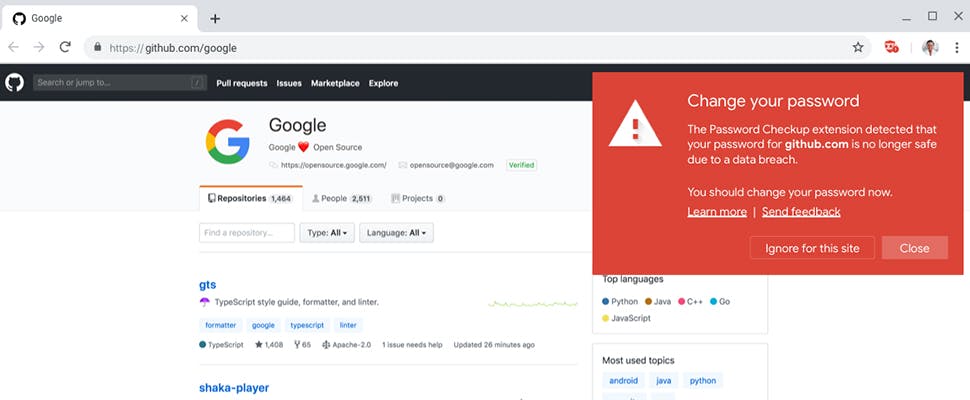The width and height of the screenshot is (970, 400).
Task: Click the Send feedback link
Action: [x=801, y=212]
